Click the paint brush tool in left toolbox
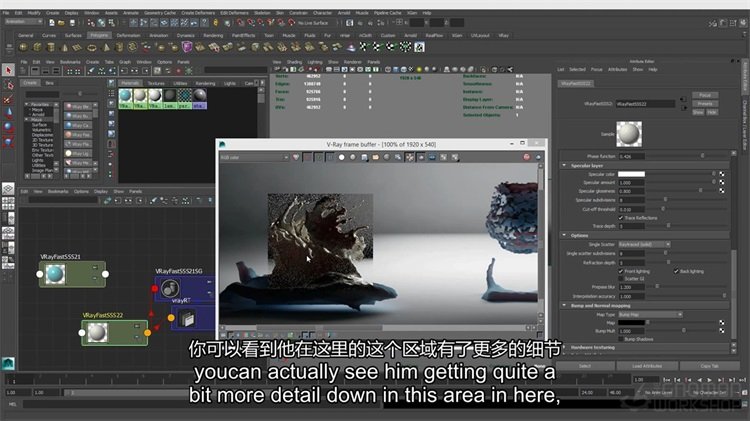Viewport: 750px width, 421px height. pyautogui.click(x=8, y=100)
